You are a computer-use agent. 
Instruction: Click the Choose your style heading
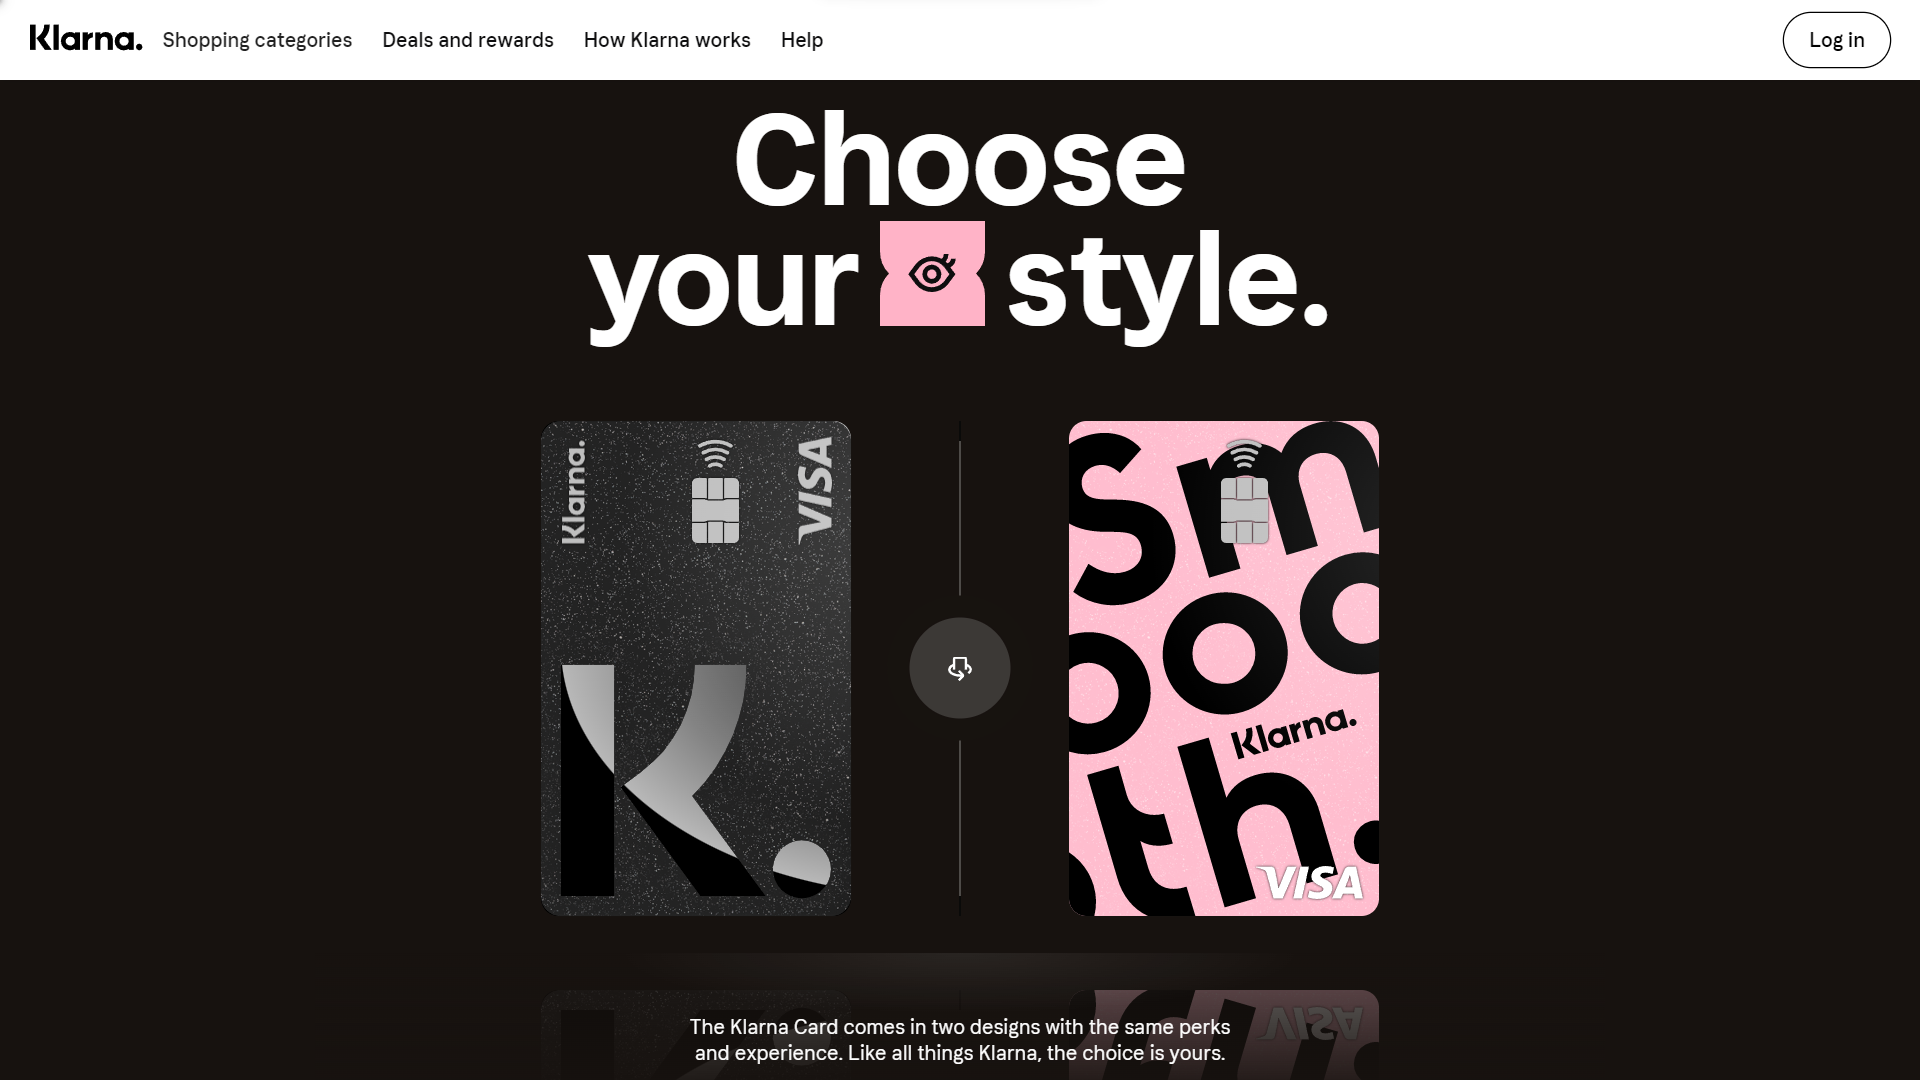959,224
